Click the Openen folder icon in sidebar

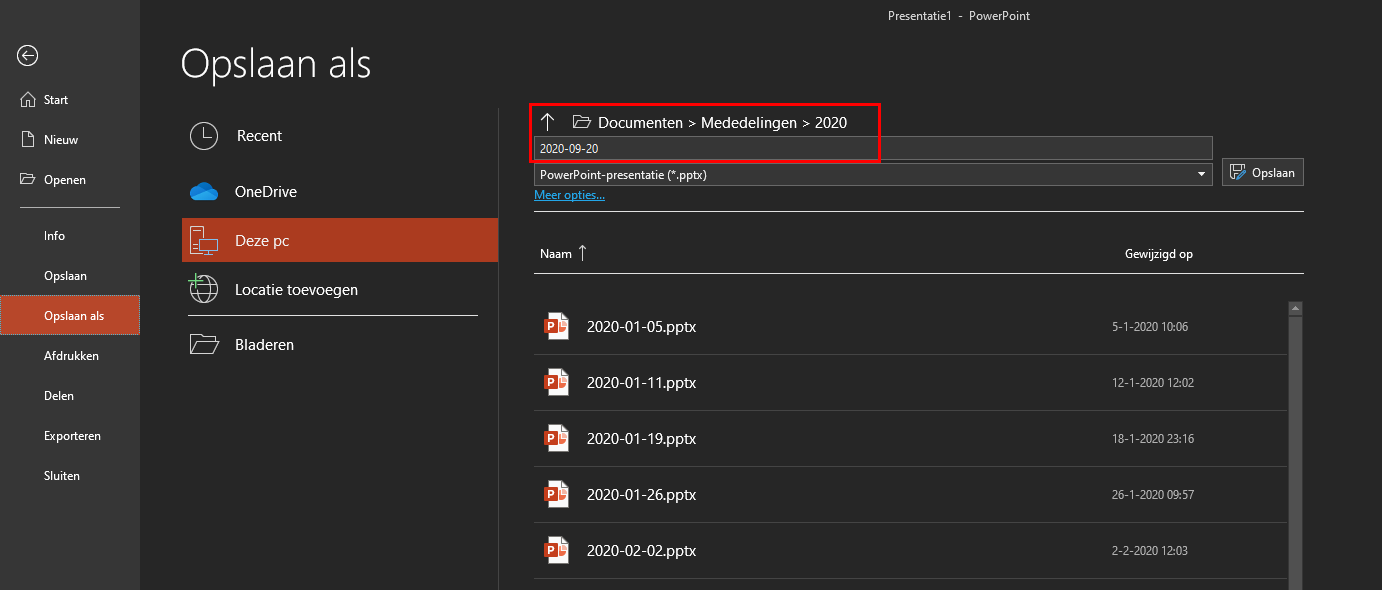pyautogui.click(x=28, y=180)
